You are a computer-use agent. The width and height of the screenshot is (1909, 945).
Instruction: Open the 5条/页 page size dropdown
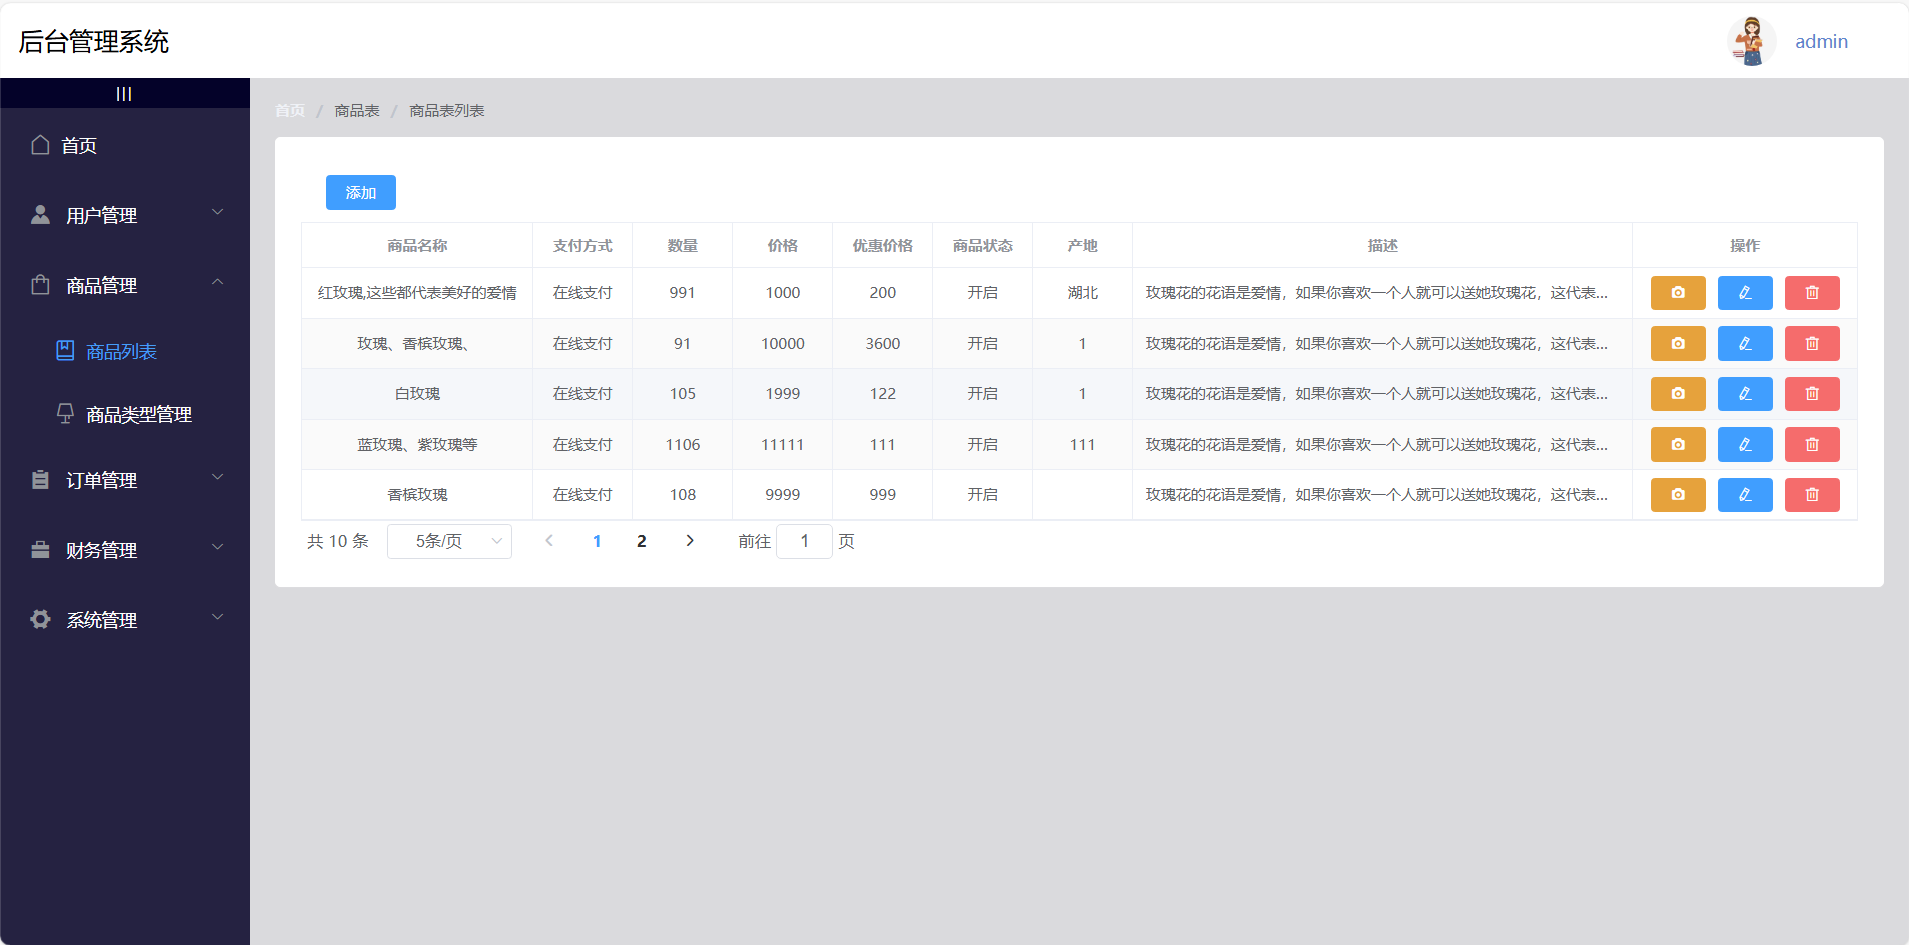449,541
